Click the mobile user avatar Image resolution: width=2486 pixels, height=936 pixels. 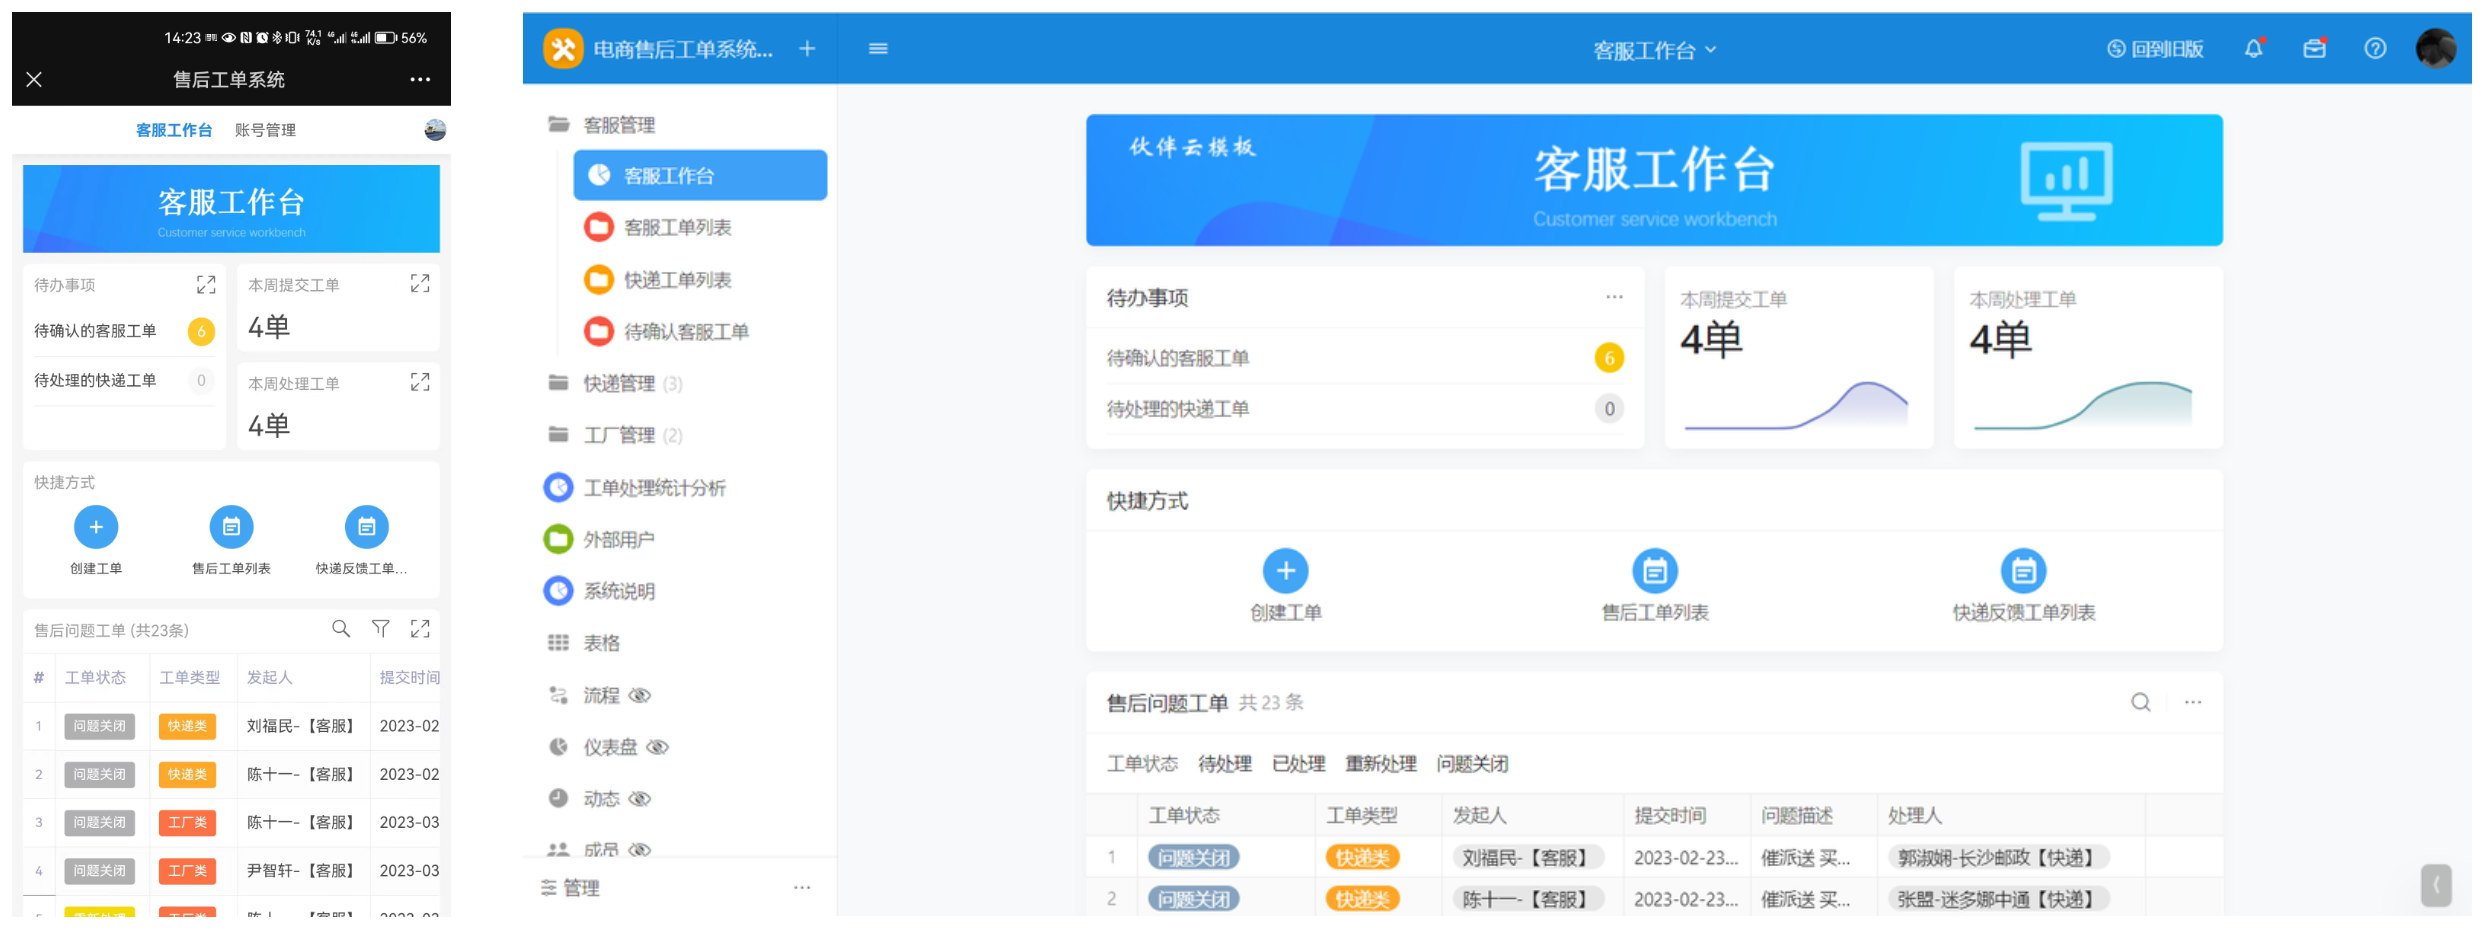click(x=435, y=129)
